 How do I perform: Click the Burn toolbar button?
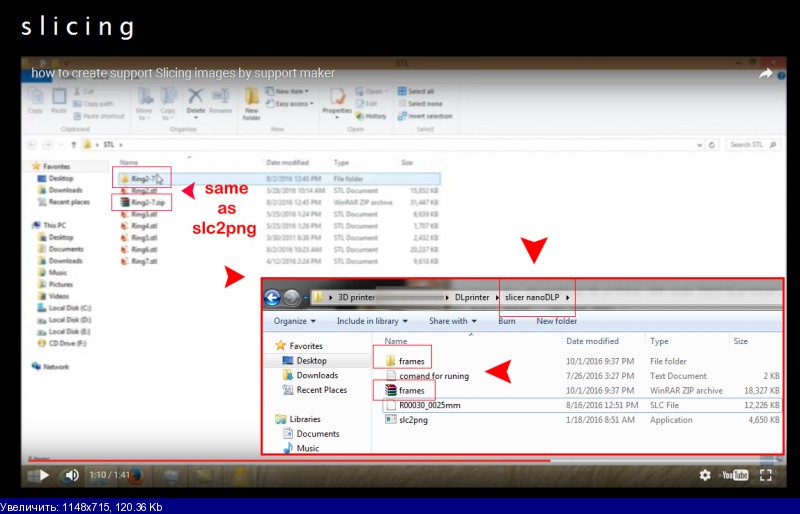[x=507, y=321]
